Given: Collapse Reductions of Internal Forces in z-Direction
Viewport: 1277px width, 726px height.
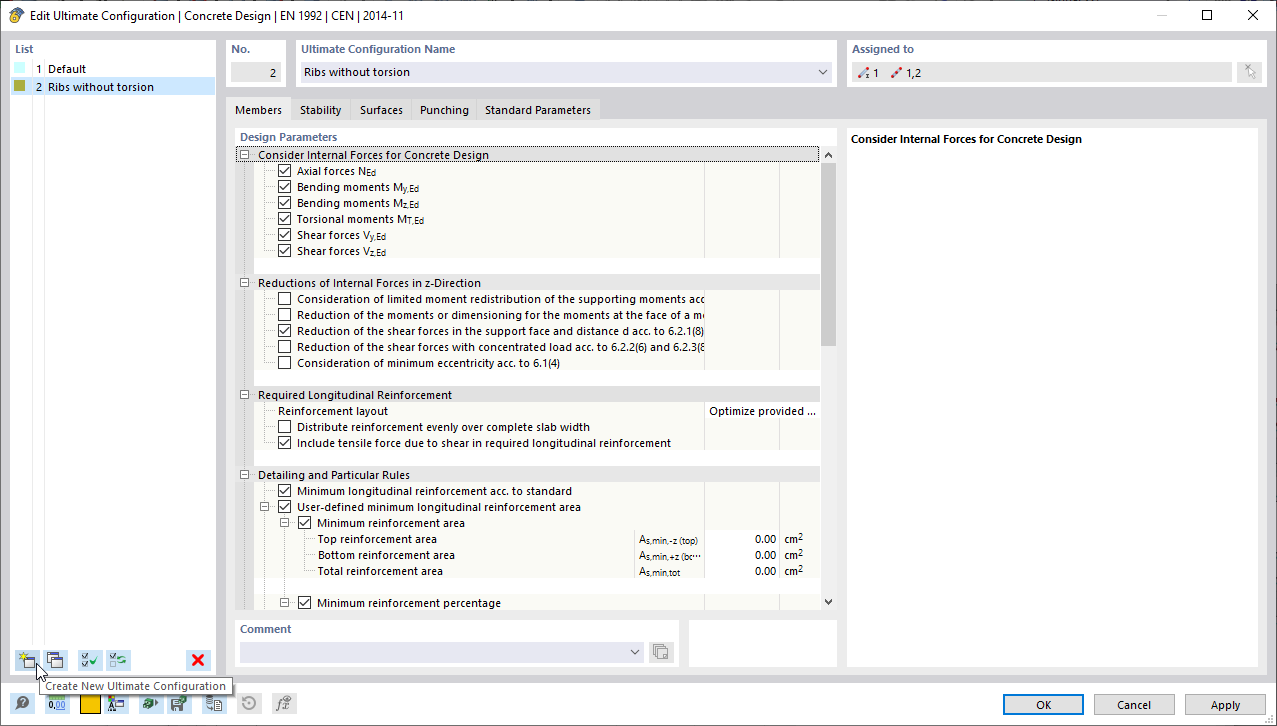Looking at the screenshot, I should tap(245, 283).
